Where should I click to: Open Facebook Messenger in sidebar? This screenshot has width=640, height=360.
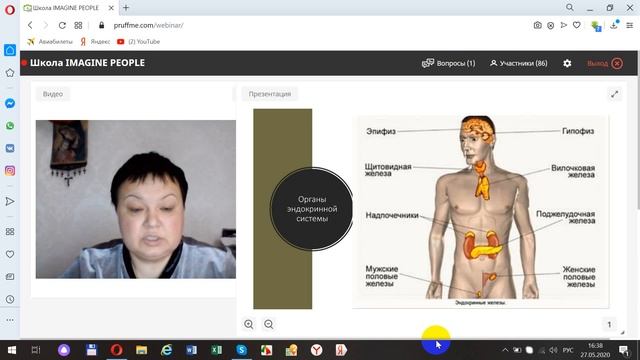(x=10, y=103)
